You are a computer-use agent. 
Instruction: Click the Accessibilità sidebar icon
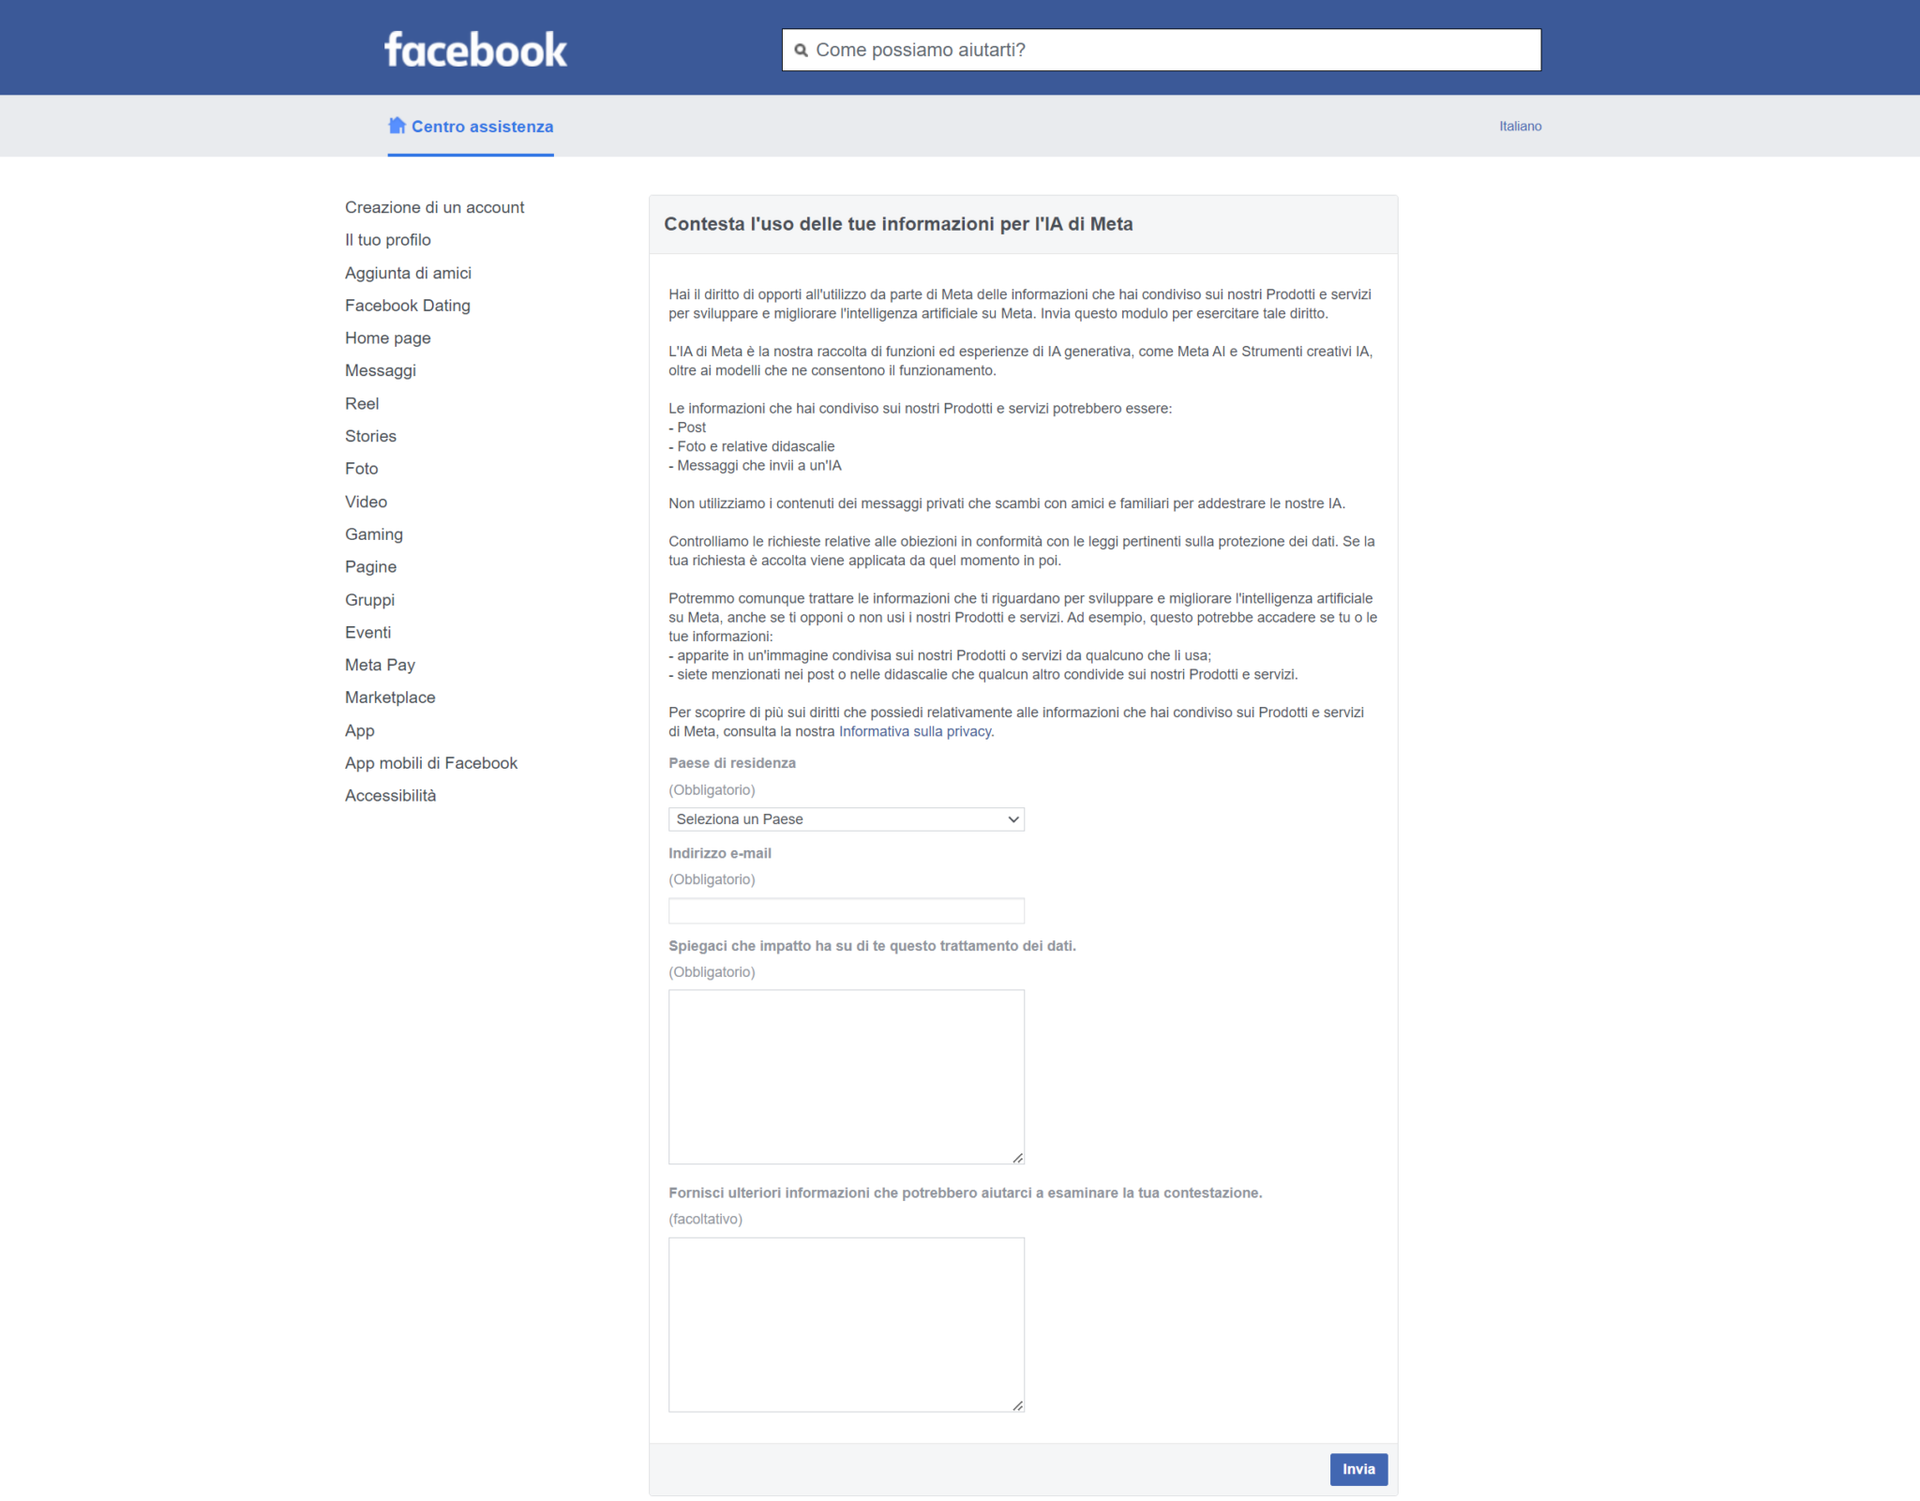[391, 793]
